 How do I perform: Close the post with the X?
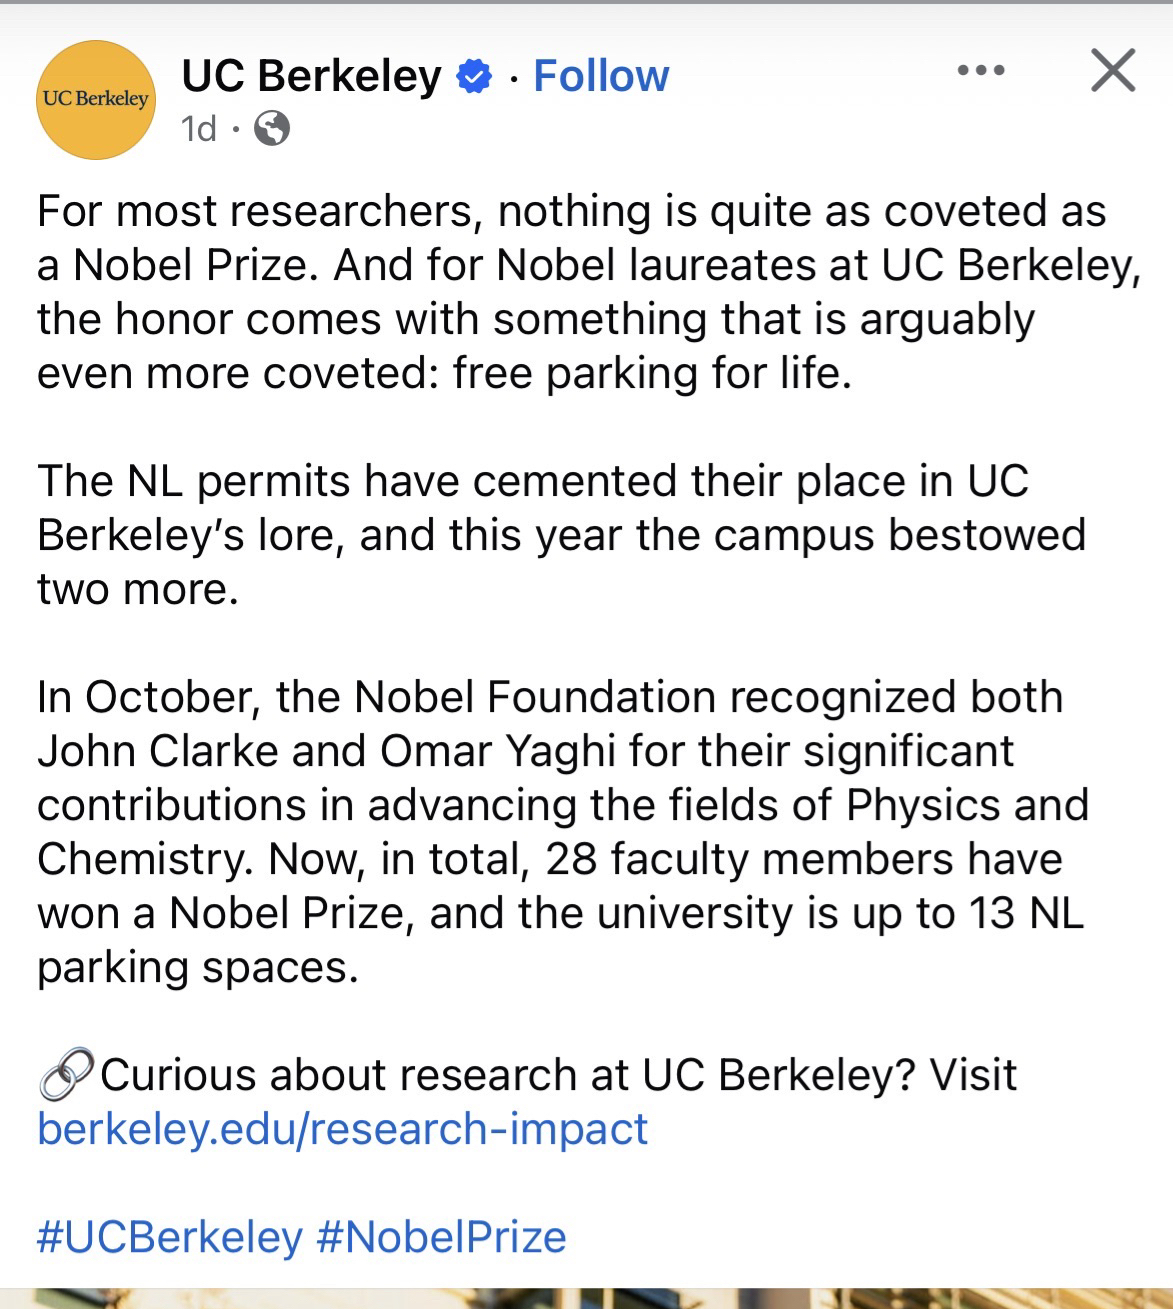click(x=1112, y=71)
